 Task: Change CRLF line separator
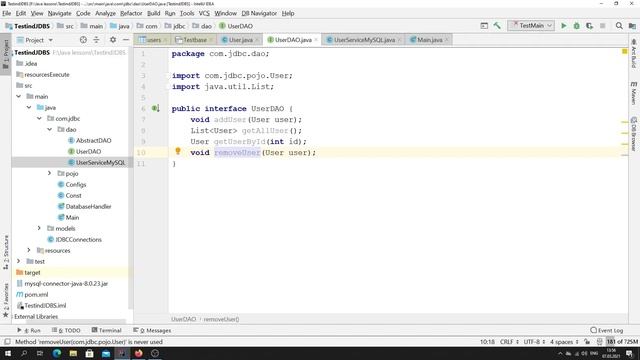(x=509, y=342)
